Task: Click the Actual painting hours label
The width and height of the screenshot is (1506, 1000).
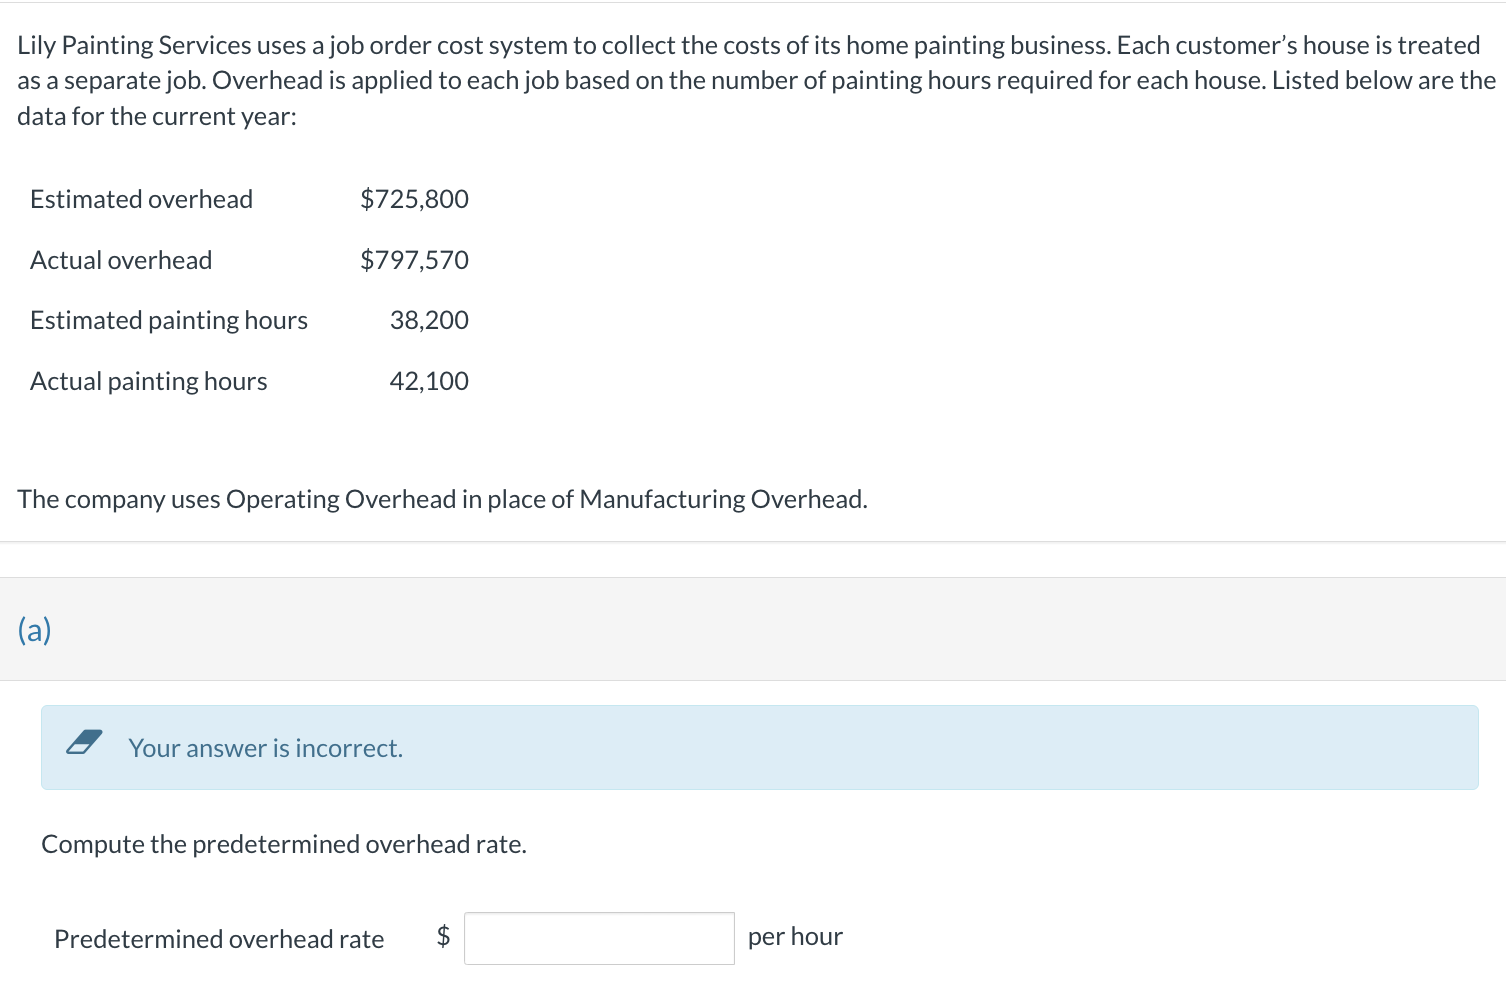Action: point(149,381)
